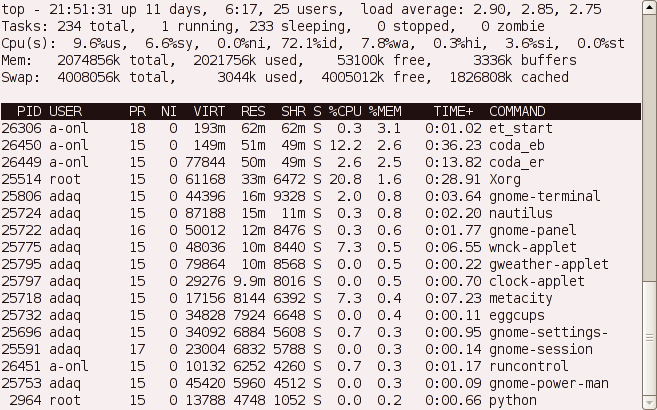This screenshot has height=410, width=657.
Task: Select the Xorg command text
Action: (x=505, y=180)
